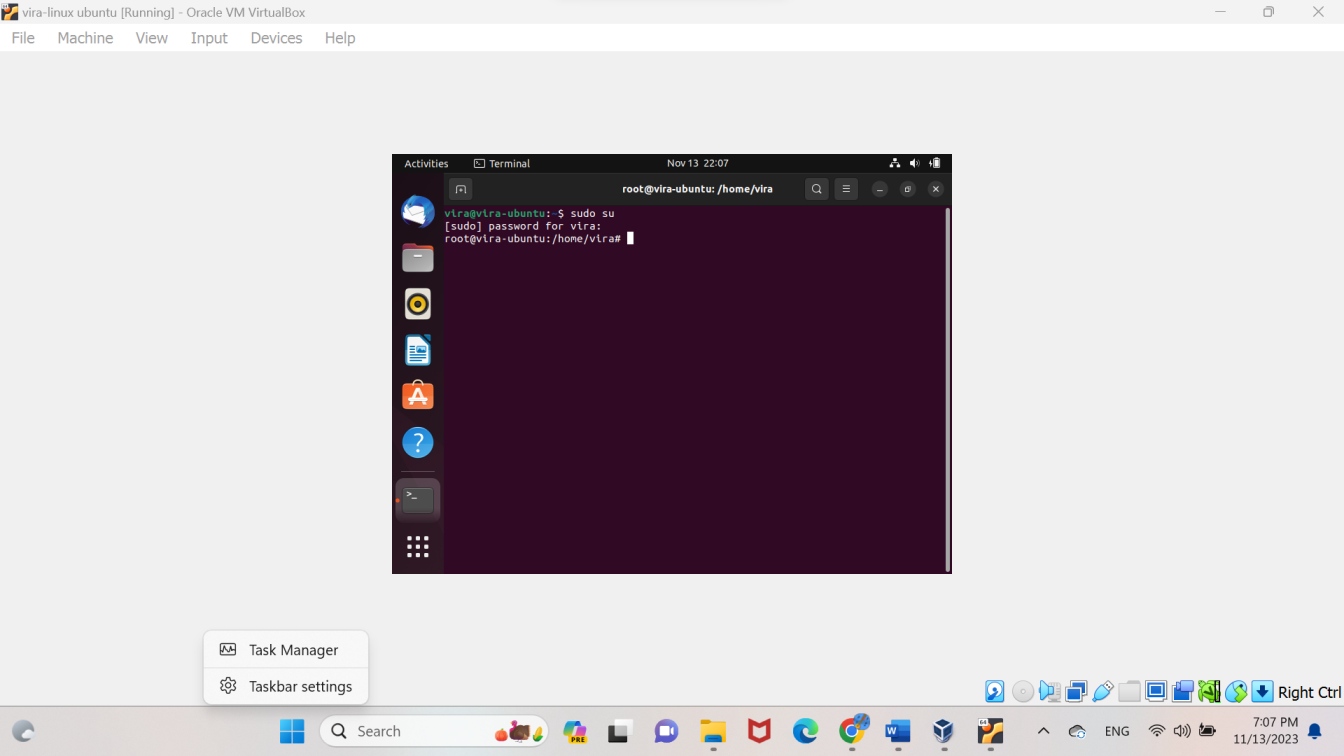Viewport: 1344px width, 756px height.
Task: Open the Devices menu
Action: coord(276,38)
